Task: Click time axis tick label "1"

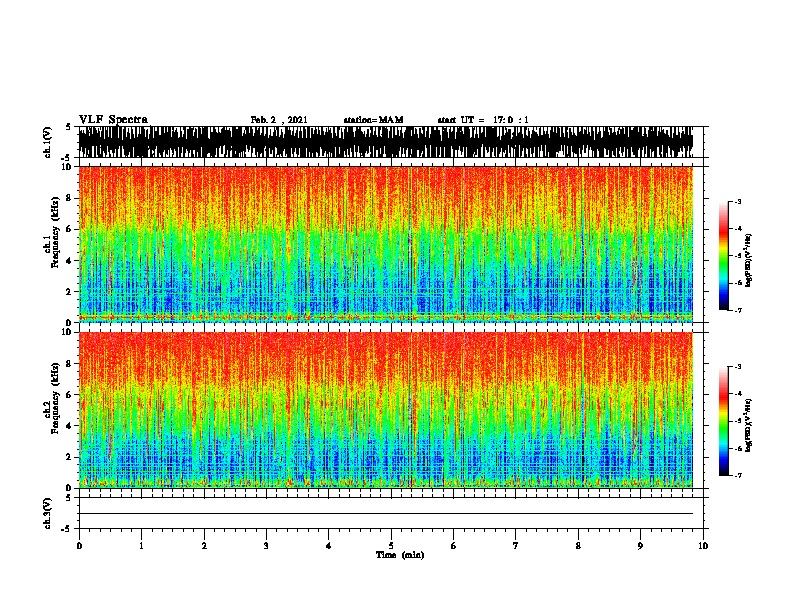Action: 141,546
